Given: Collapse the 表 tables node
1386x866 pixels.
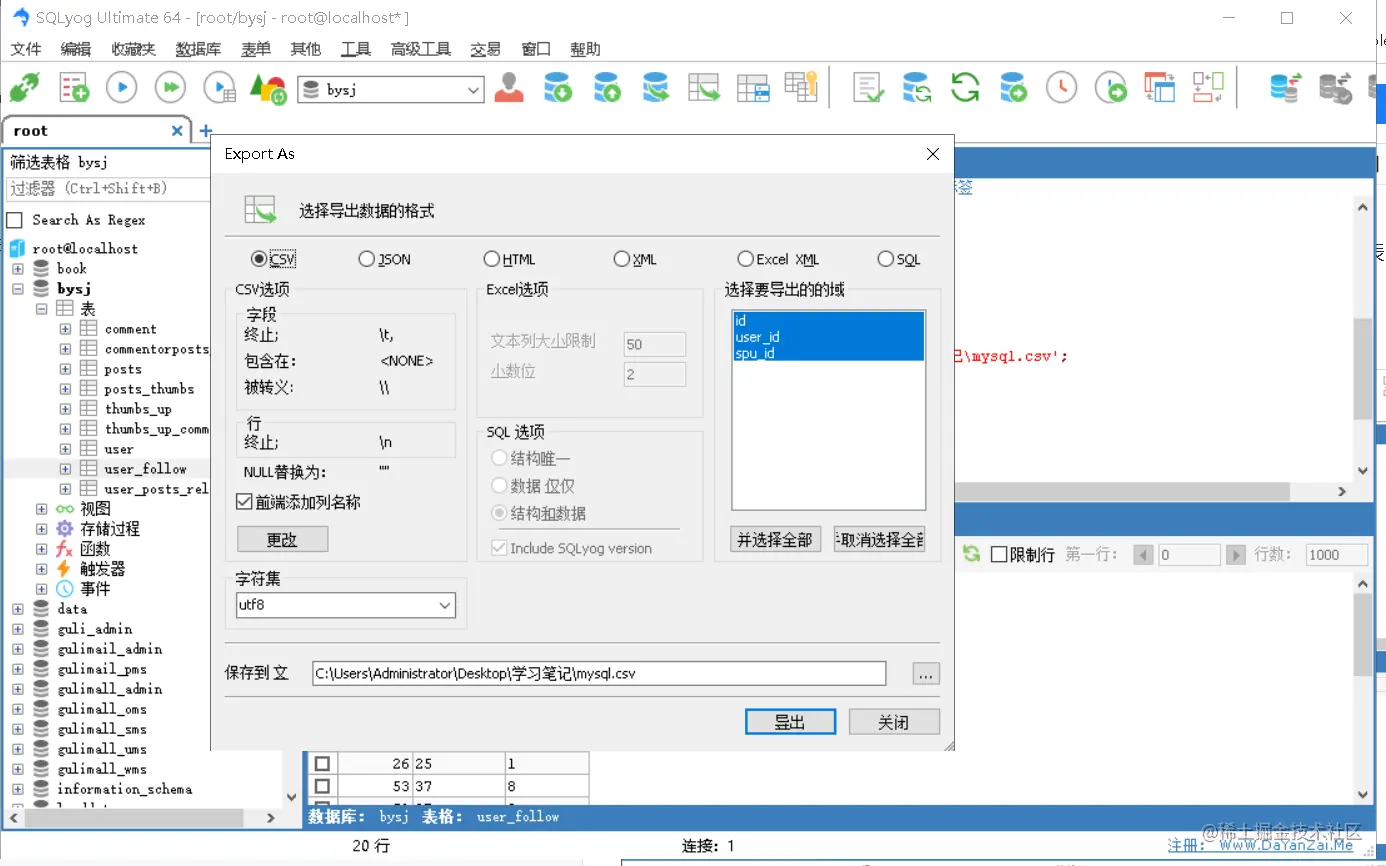Looking at the screenshot, I should [42, 309].
